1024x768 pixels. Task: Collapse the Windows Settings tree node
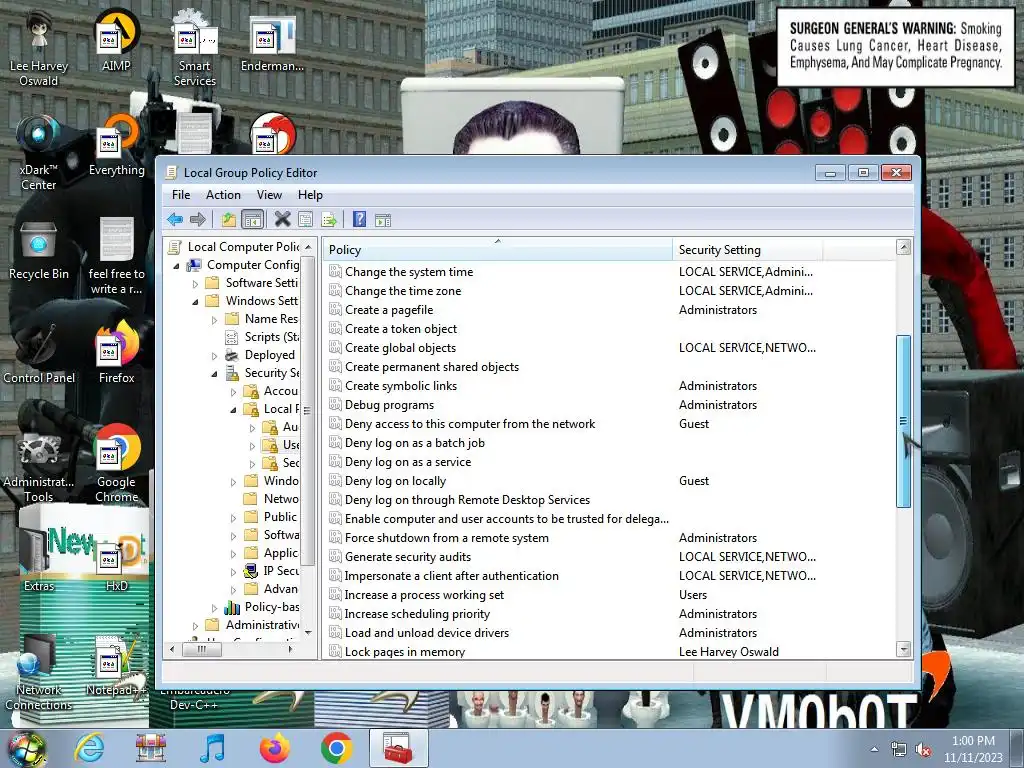click(x=195, y=302)
